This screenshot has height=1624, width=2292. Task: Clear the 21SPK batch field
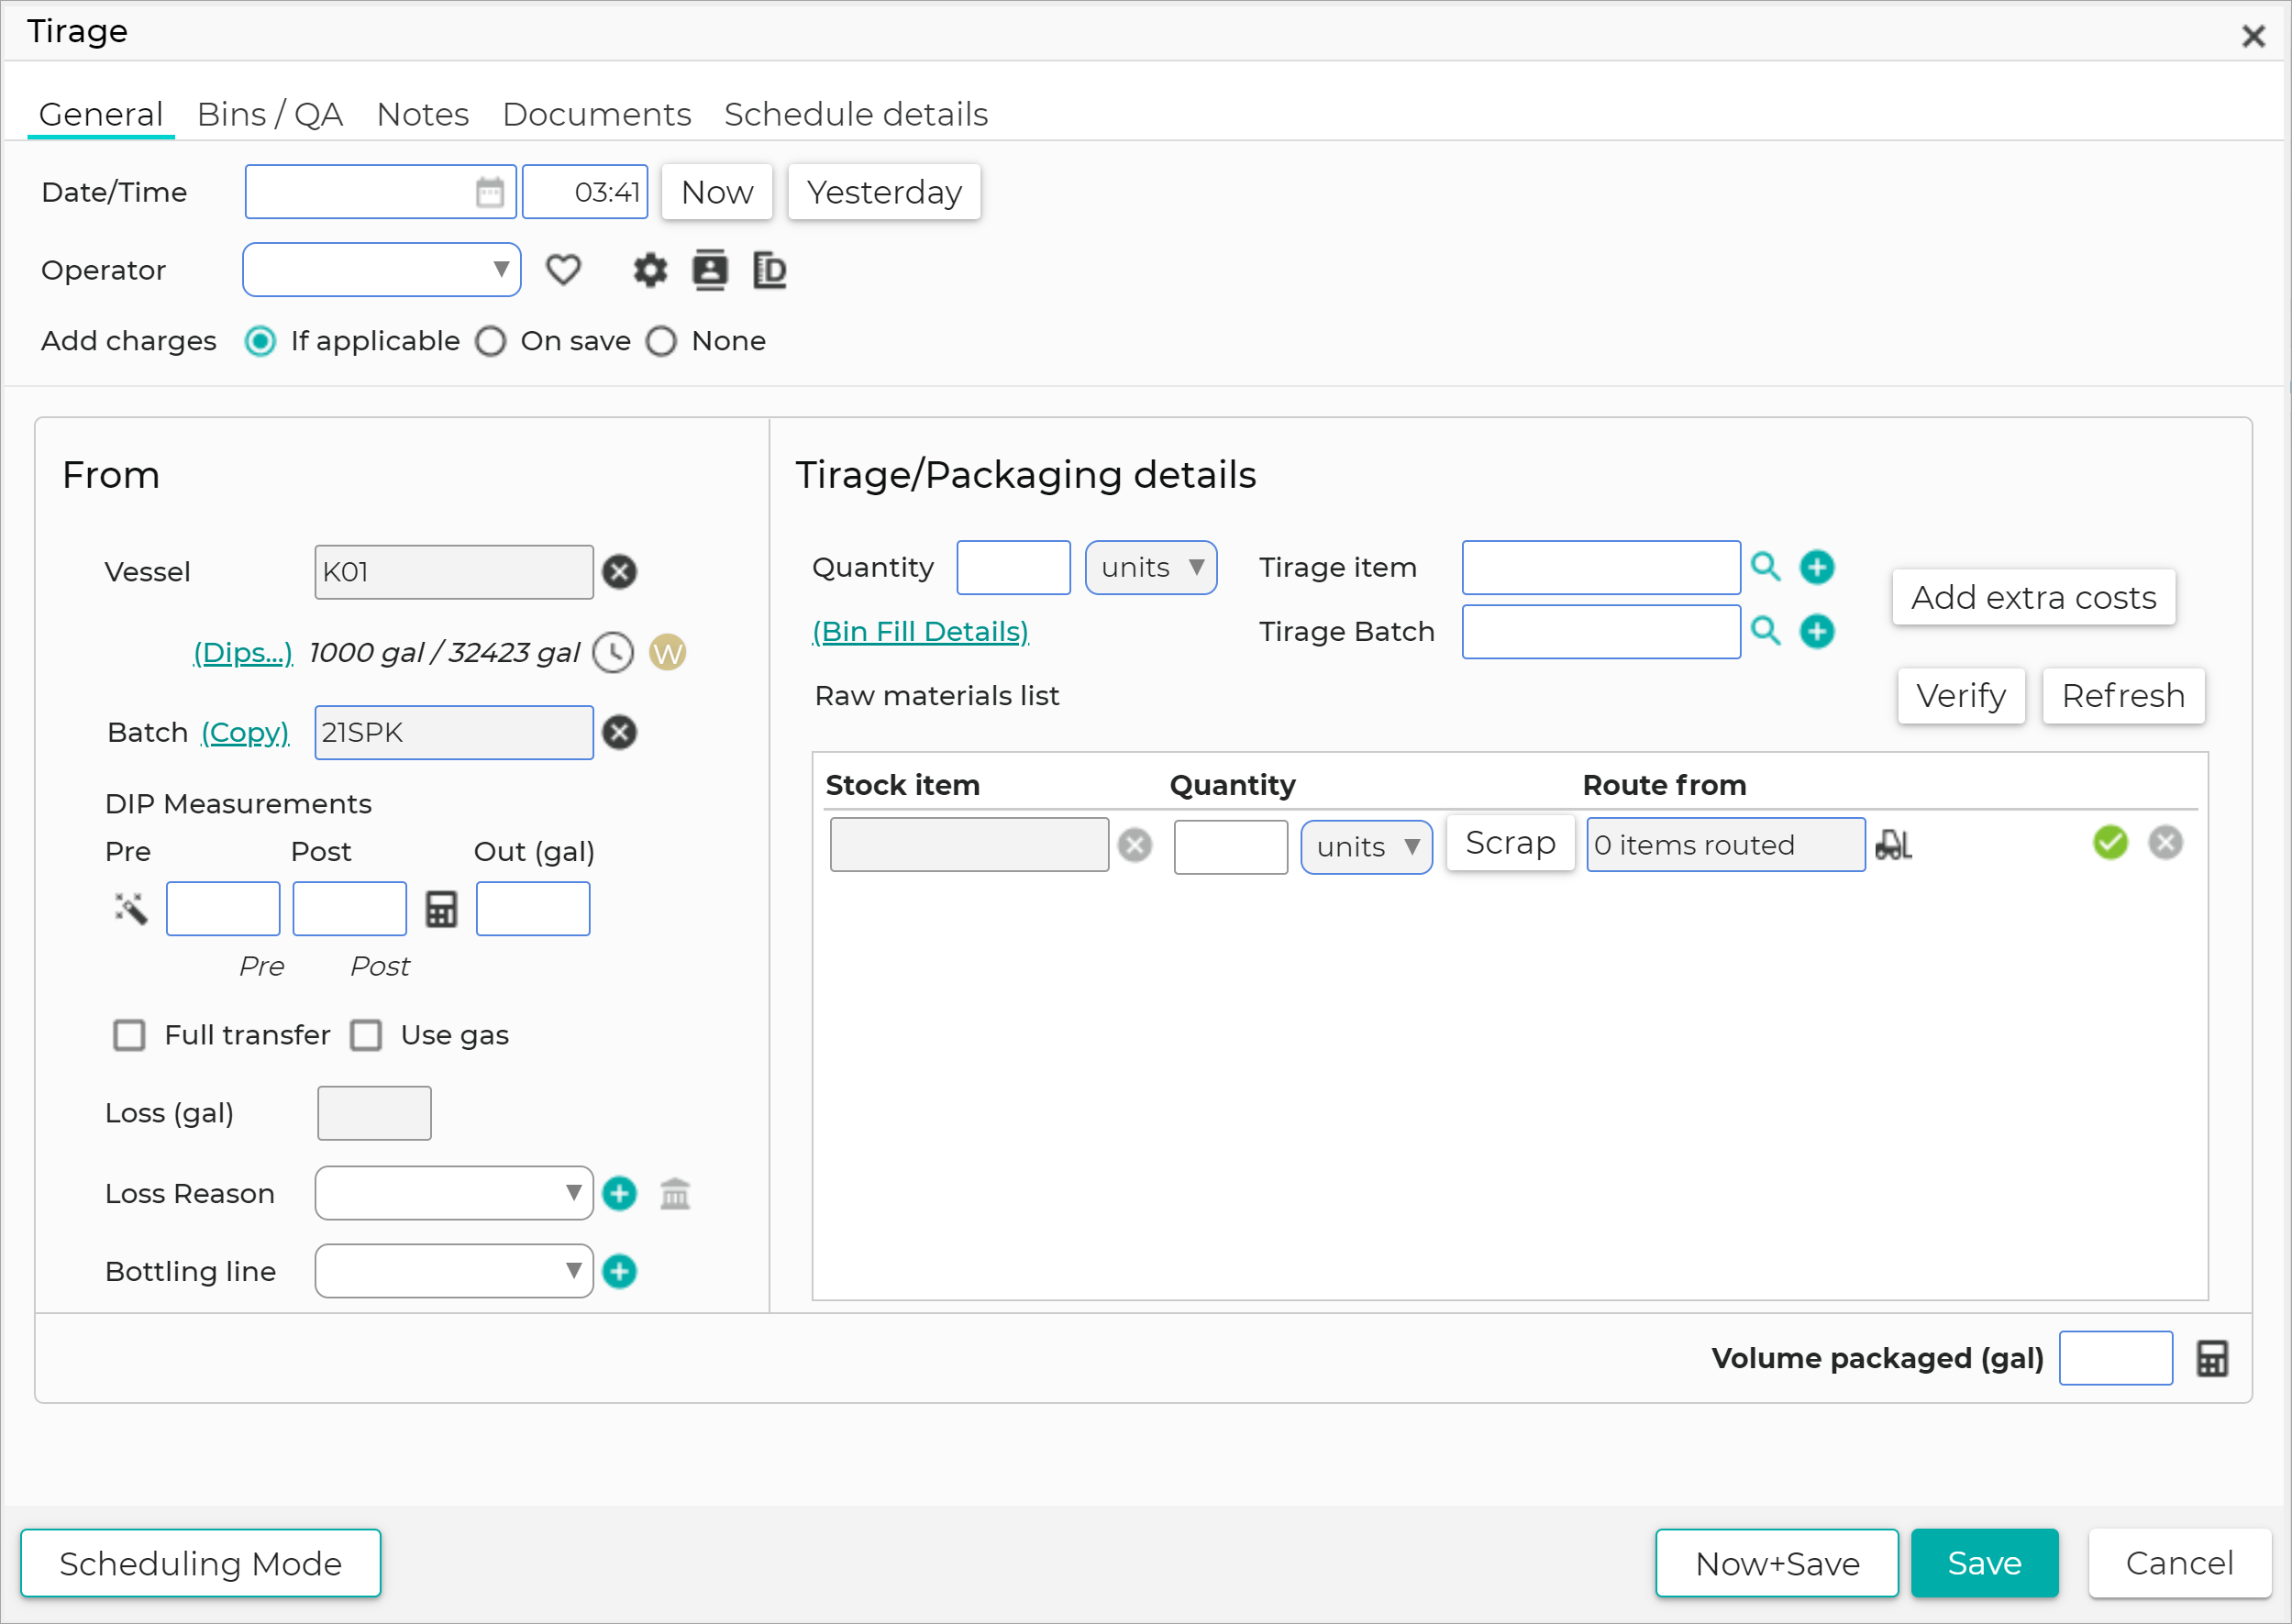pos(620,733)
